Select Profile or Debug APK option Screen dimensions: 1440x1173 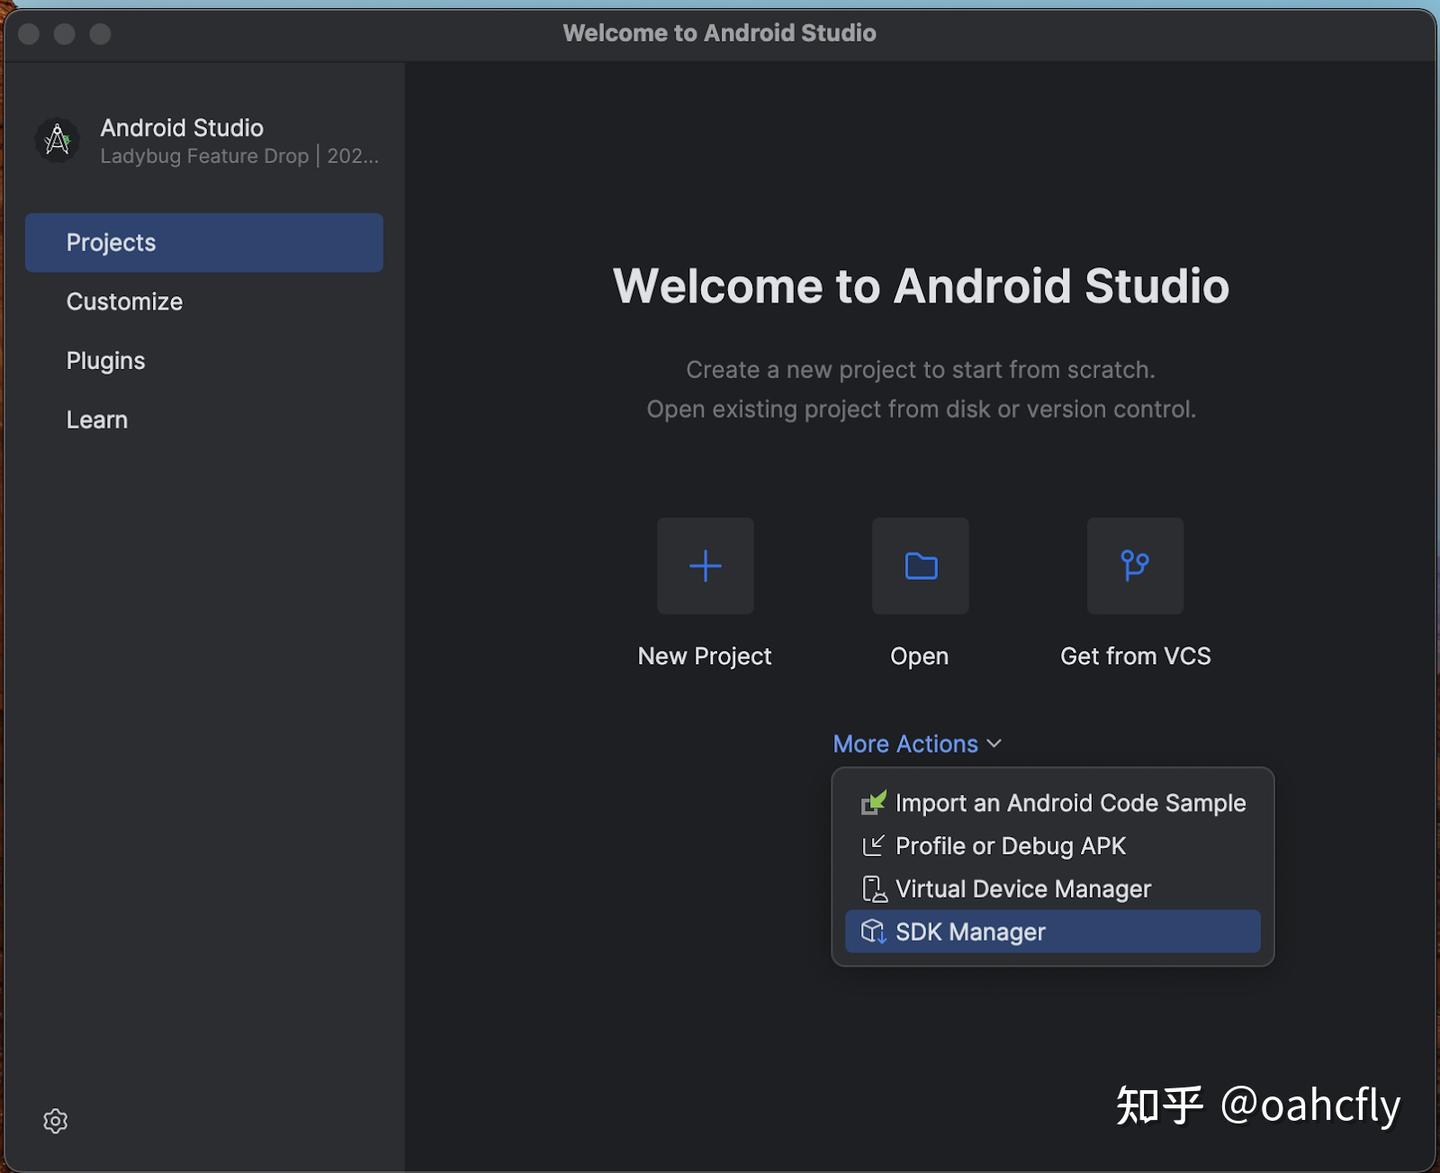1010,845
